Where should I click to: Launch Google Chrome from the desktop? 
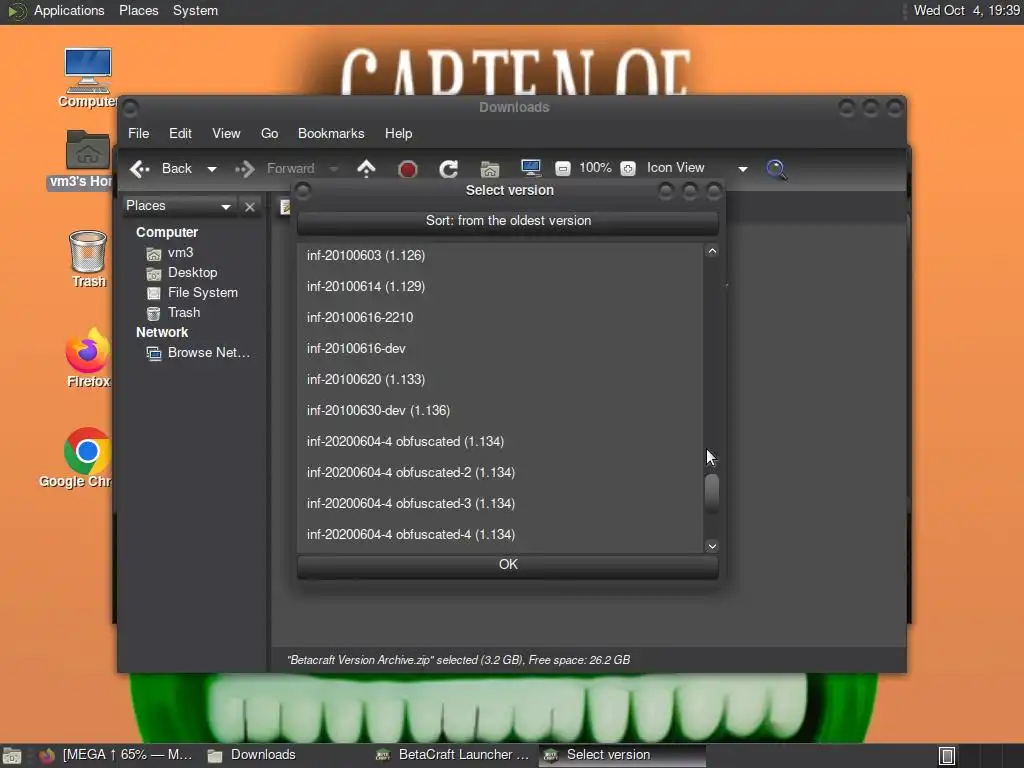pyautogui.click(x=86, y=458)
